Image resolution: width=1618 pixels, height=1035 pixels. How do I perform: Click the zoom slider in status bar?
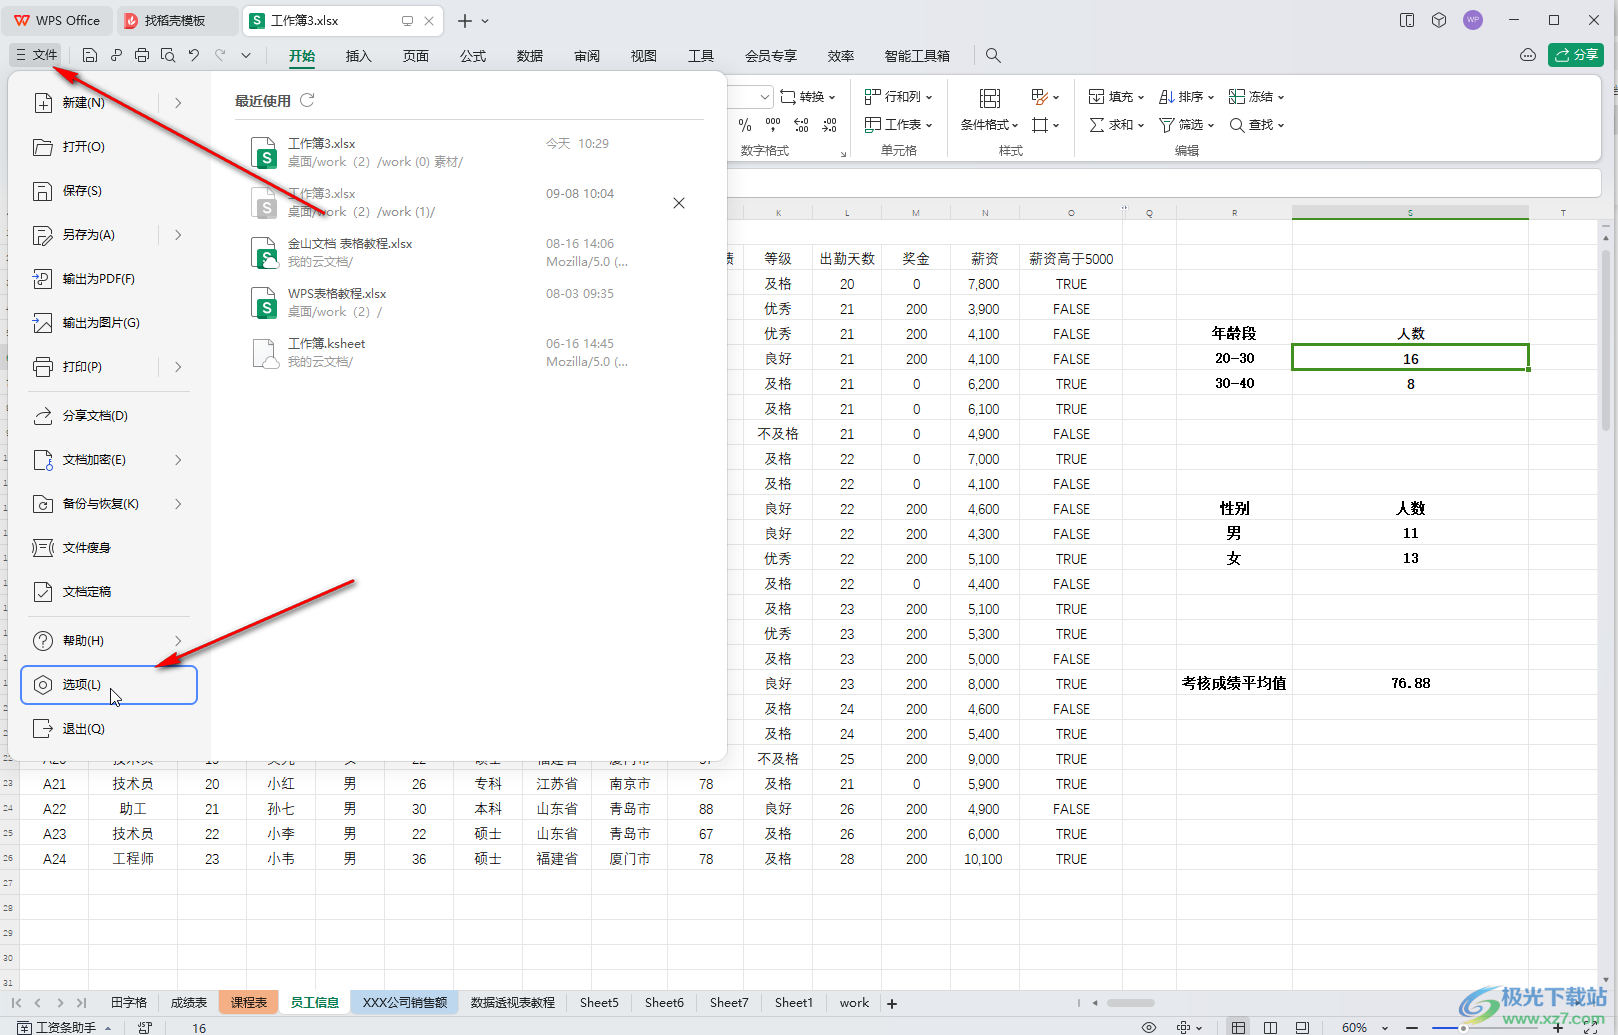click(x=1463, y=1027)
